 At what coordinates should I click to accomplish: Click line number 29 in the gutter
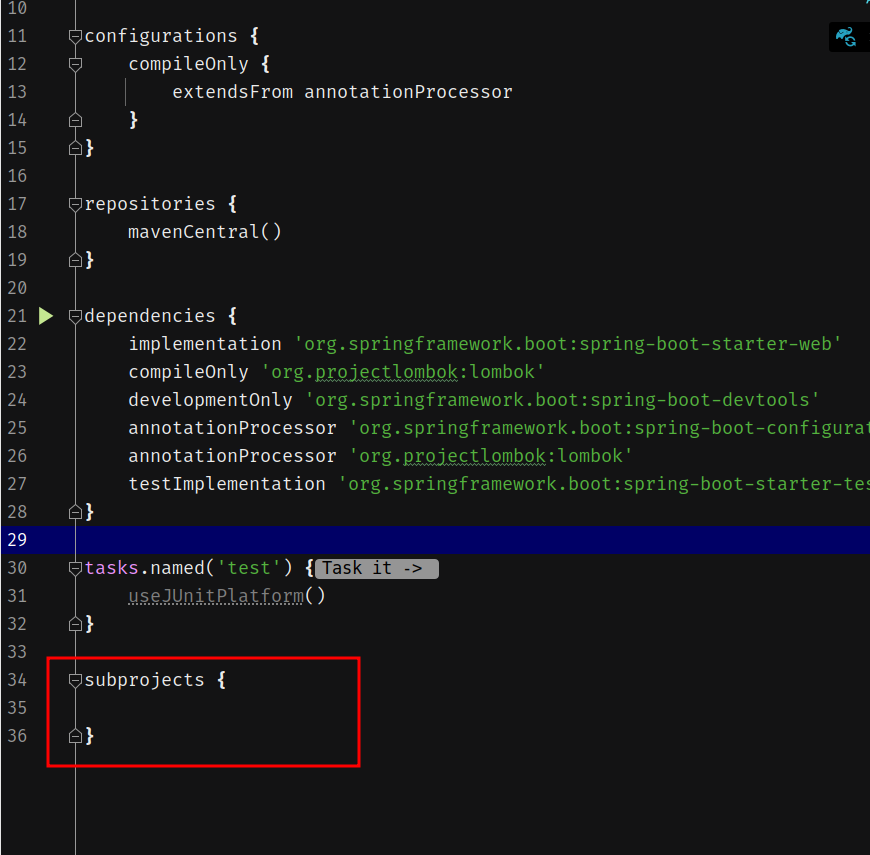point(18,540)
